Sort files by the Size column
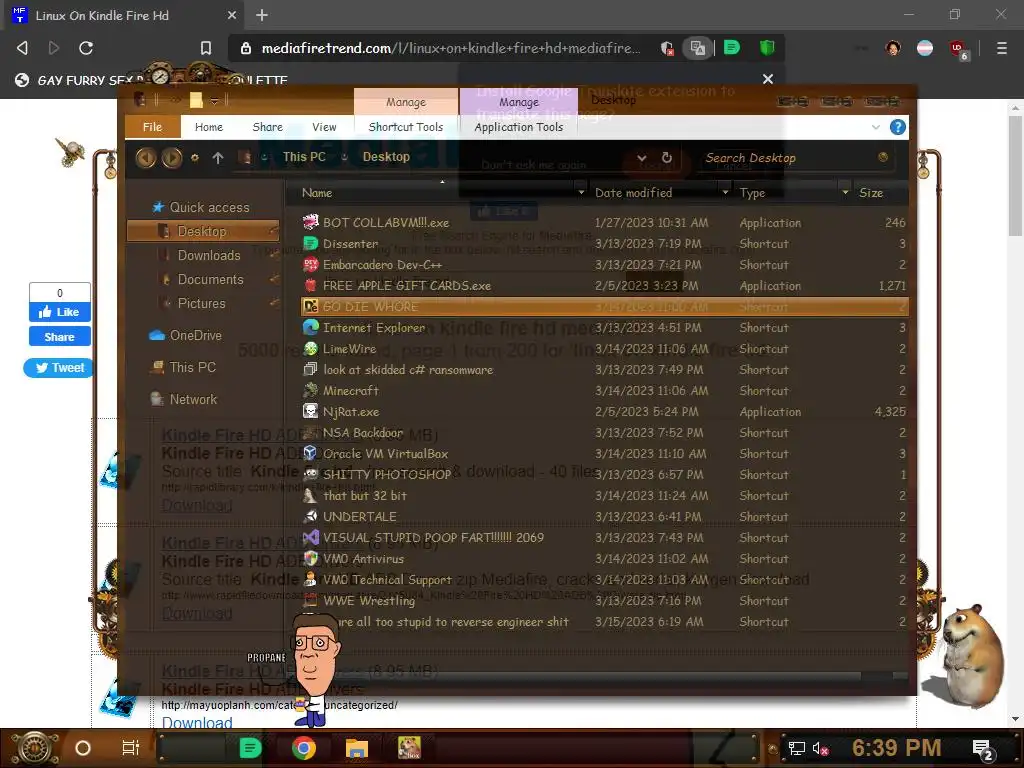 [871, 193]
